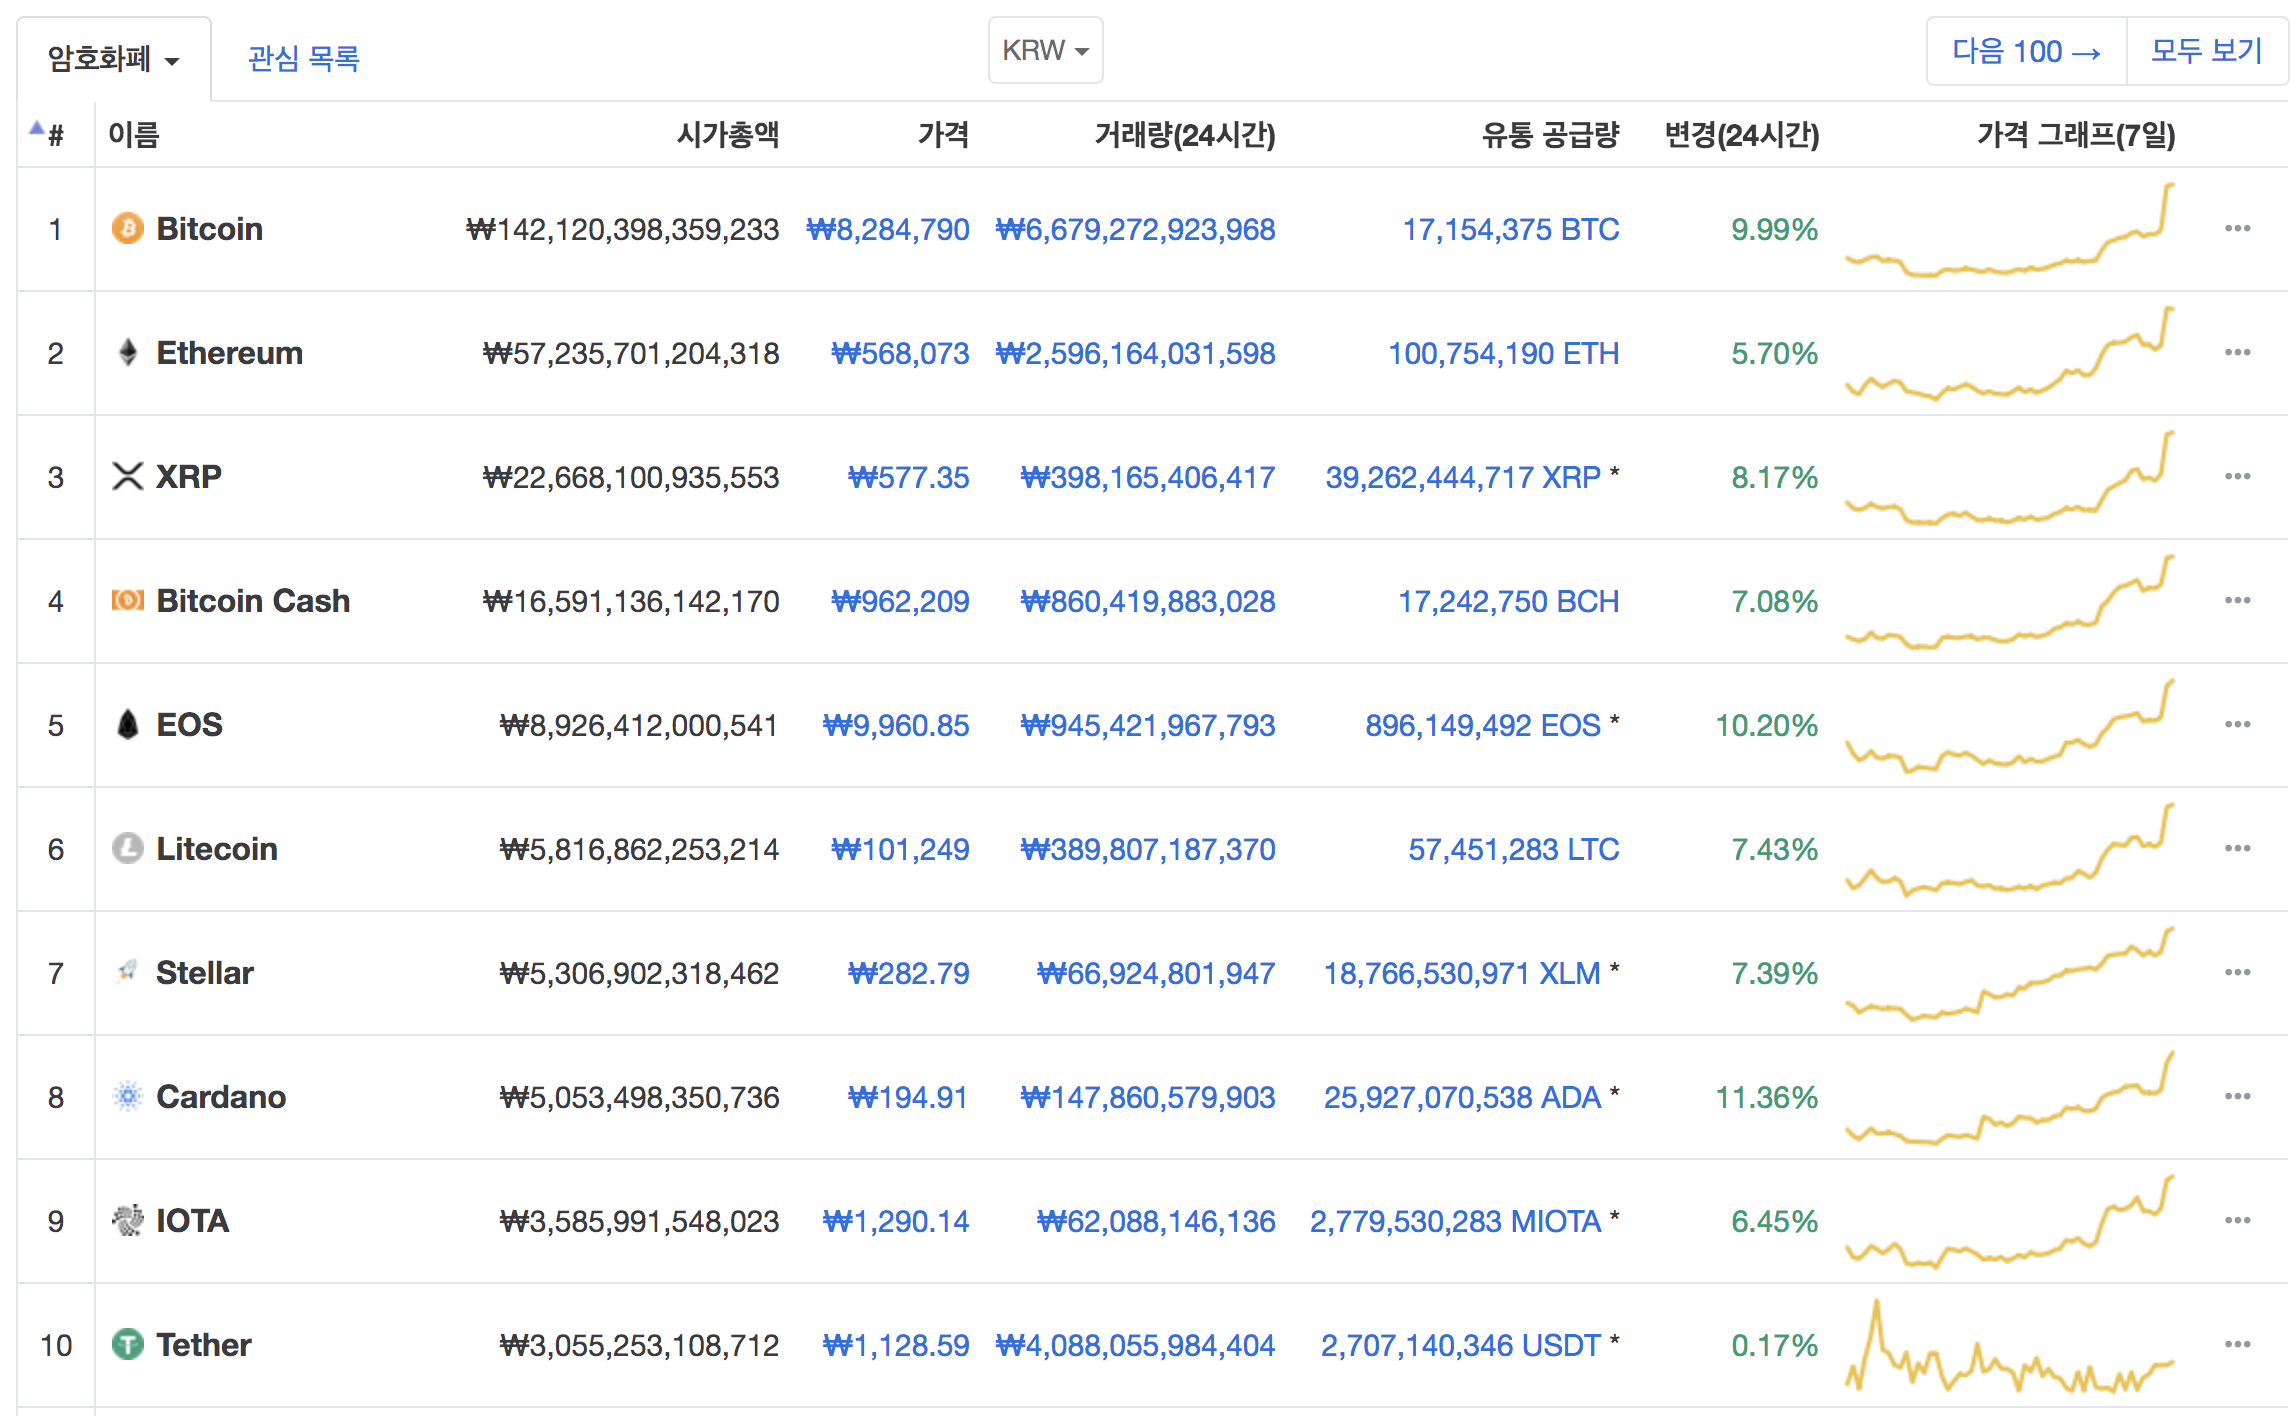Click the 다음 100 button

click(2026, 51)
